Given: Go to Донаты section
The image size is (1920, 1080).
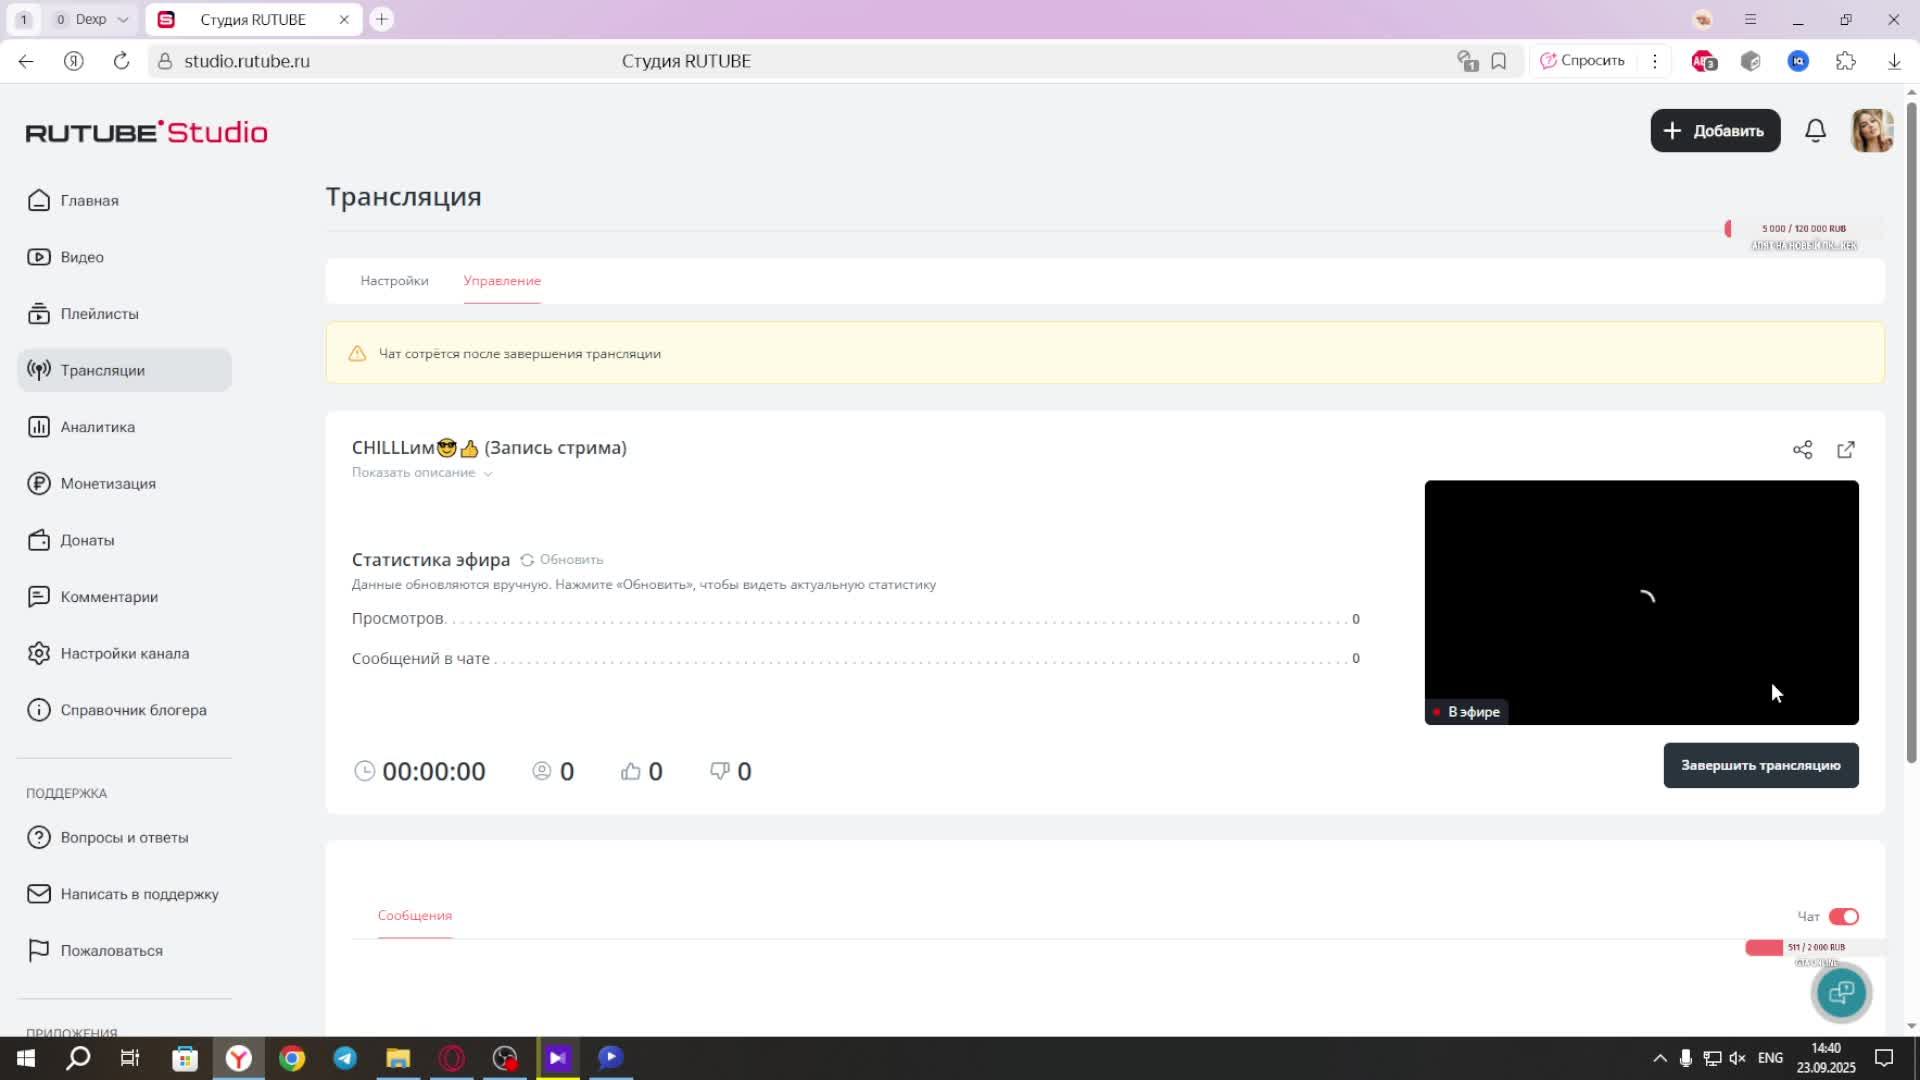Looking at the screenshot, I should coord(87,540).
